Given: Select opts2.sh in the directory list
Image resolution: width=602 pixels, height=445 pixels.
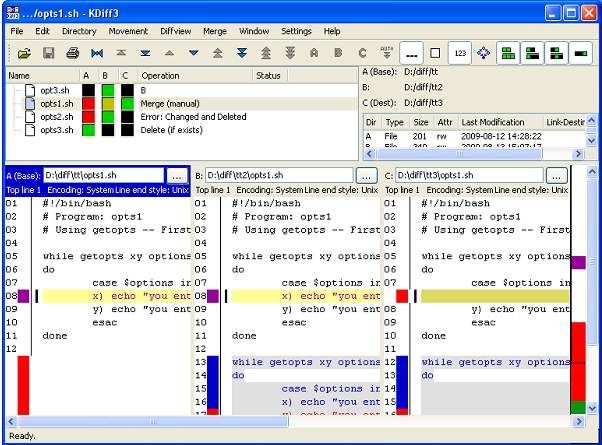Looking at the screenshot, I should (x=56, y=117).
